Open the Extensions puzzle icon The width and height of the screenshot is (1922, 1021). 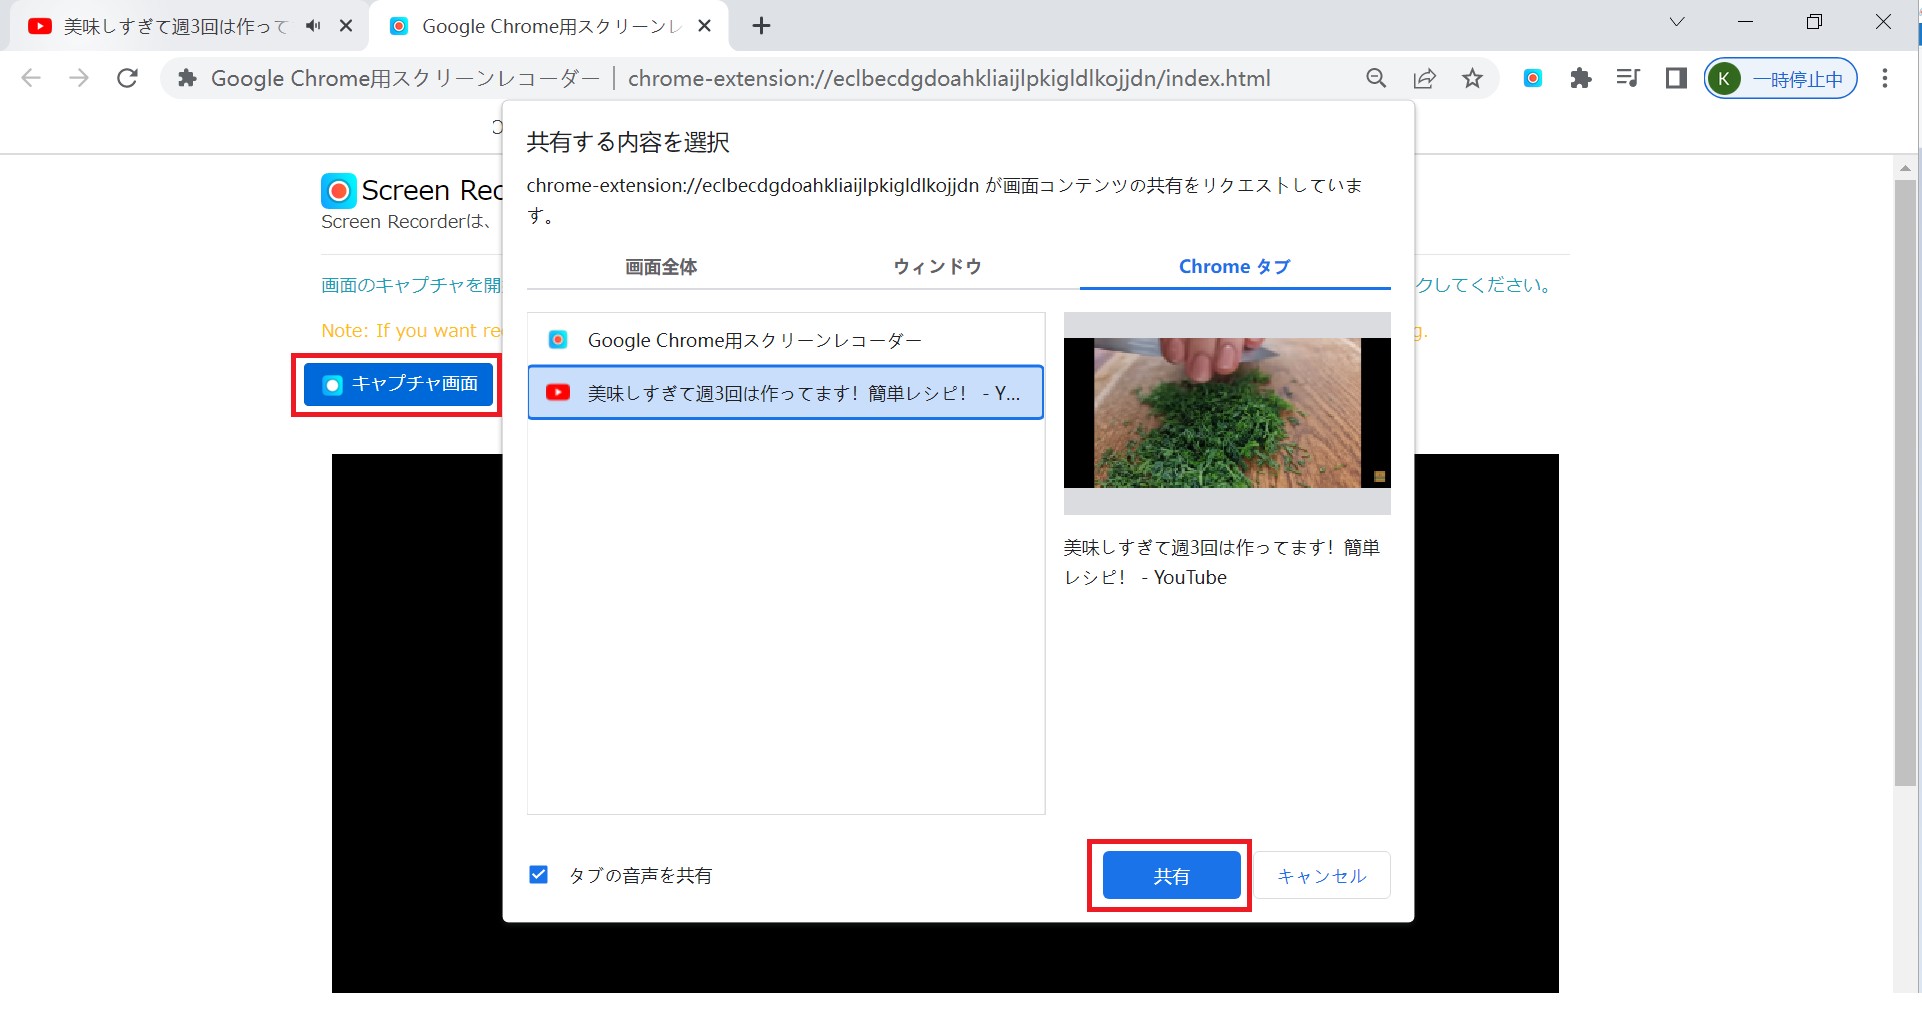[x=1580, y=78]
